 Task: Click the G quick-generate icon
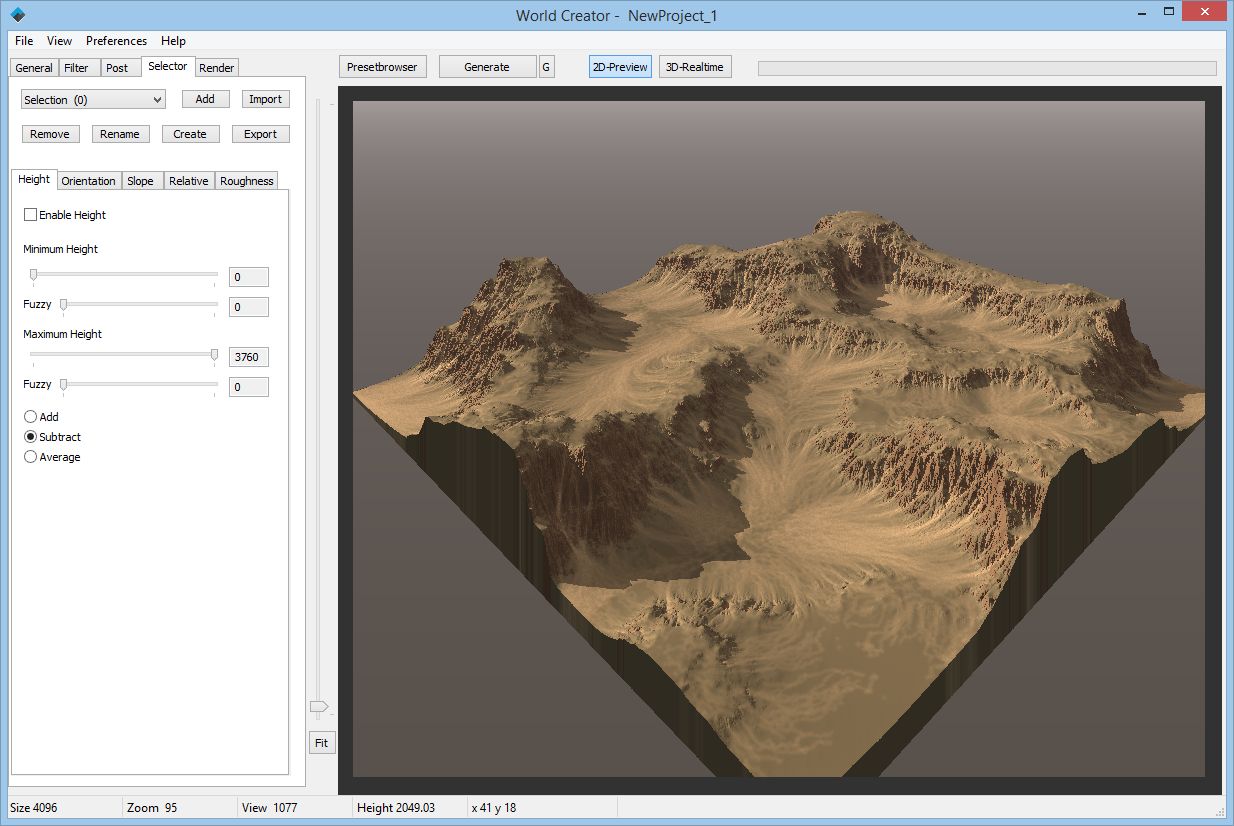[546, 66]
